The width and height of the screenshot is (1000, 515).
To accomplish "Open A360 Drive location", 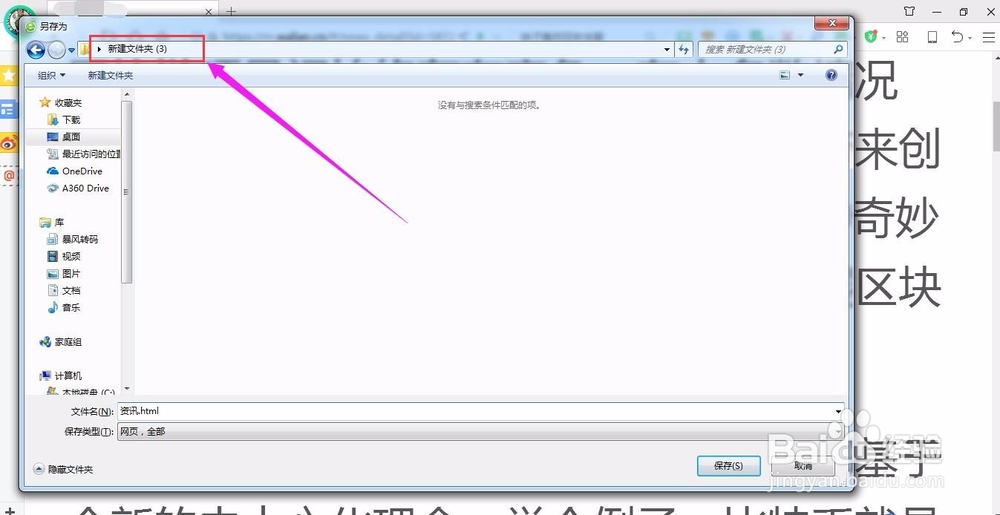I will point(78,188).
